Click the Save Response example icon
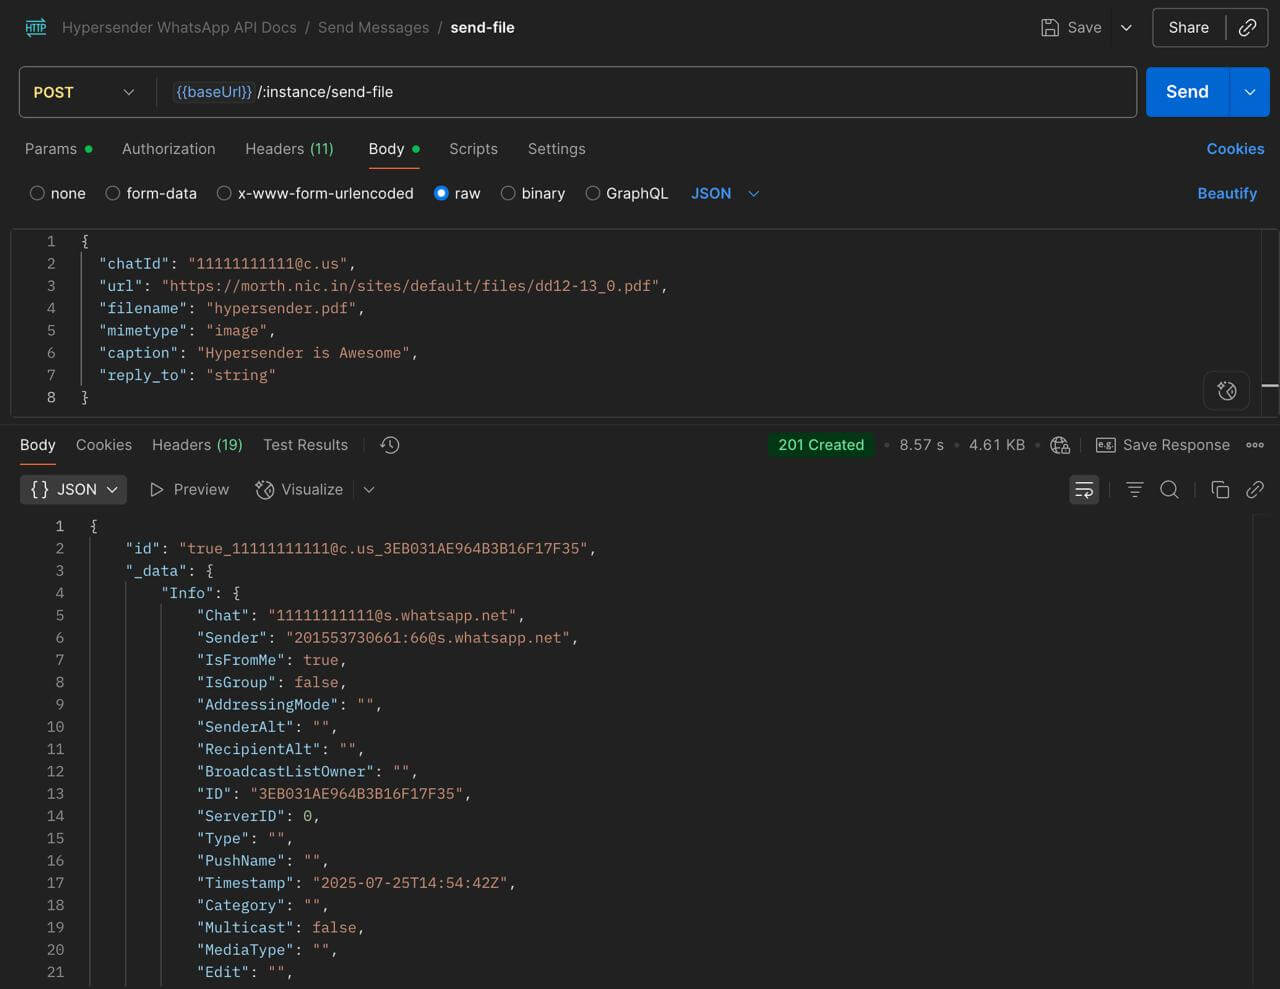Image resolution: width=1280 pixels, height=989 pixels. [x=1105, y=445]
